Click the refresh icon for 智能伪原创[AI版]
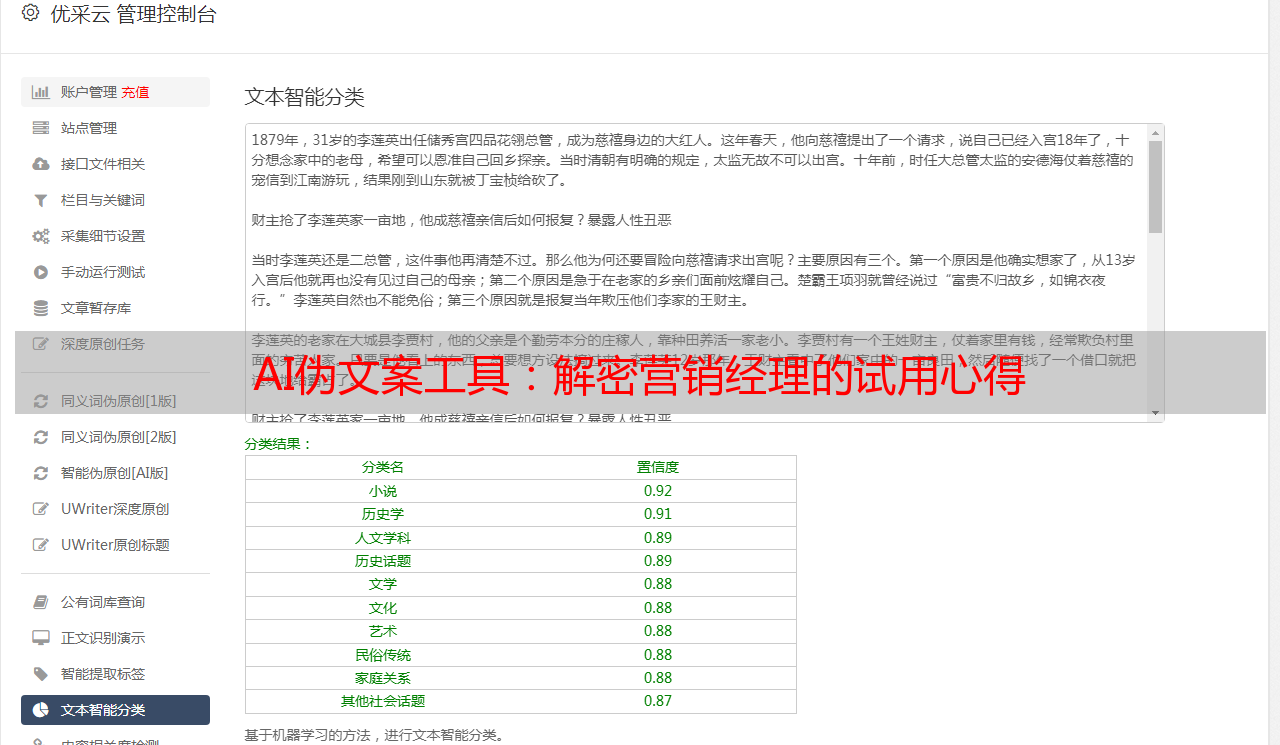1280x745 pixels. coord(41,473)
